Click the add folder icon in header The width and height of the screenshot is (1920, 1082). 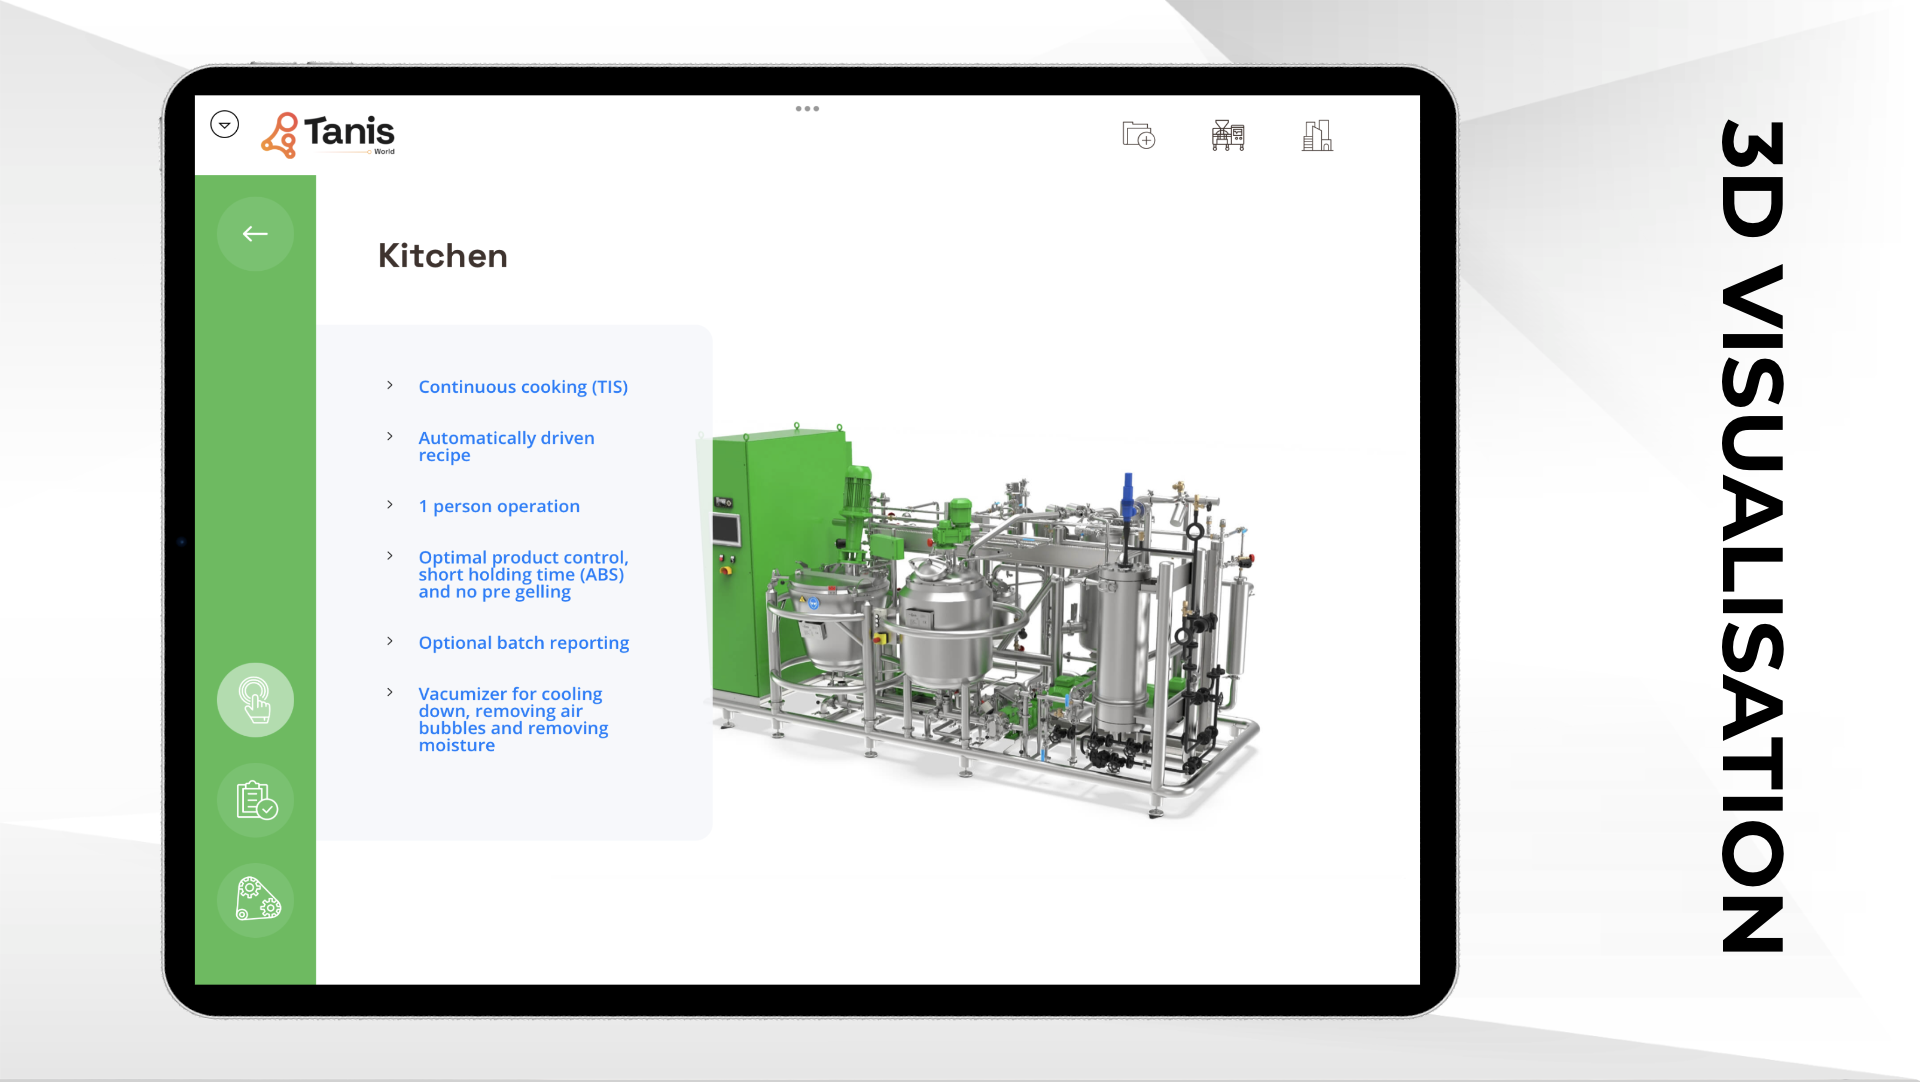(1138, 135)
